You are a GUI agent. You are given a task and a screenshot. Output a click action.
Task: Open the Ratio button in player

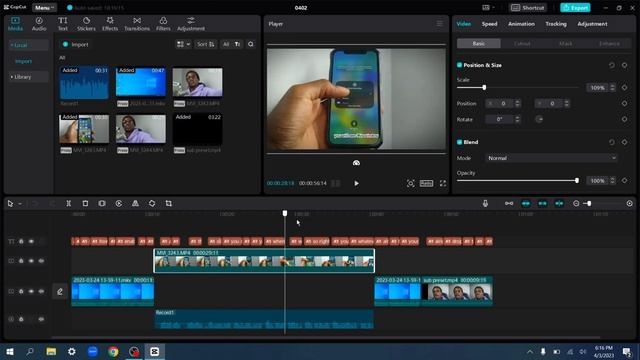pyautogui.click(x=426, y=183)
